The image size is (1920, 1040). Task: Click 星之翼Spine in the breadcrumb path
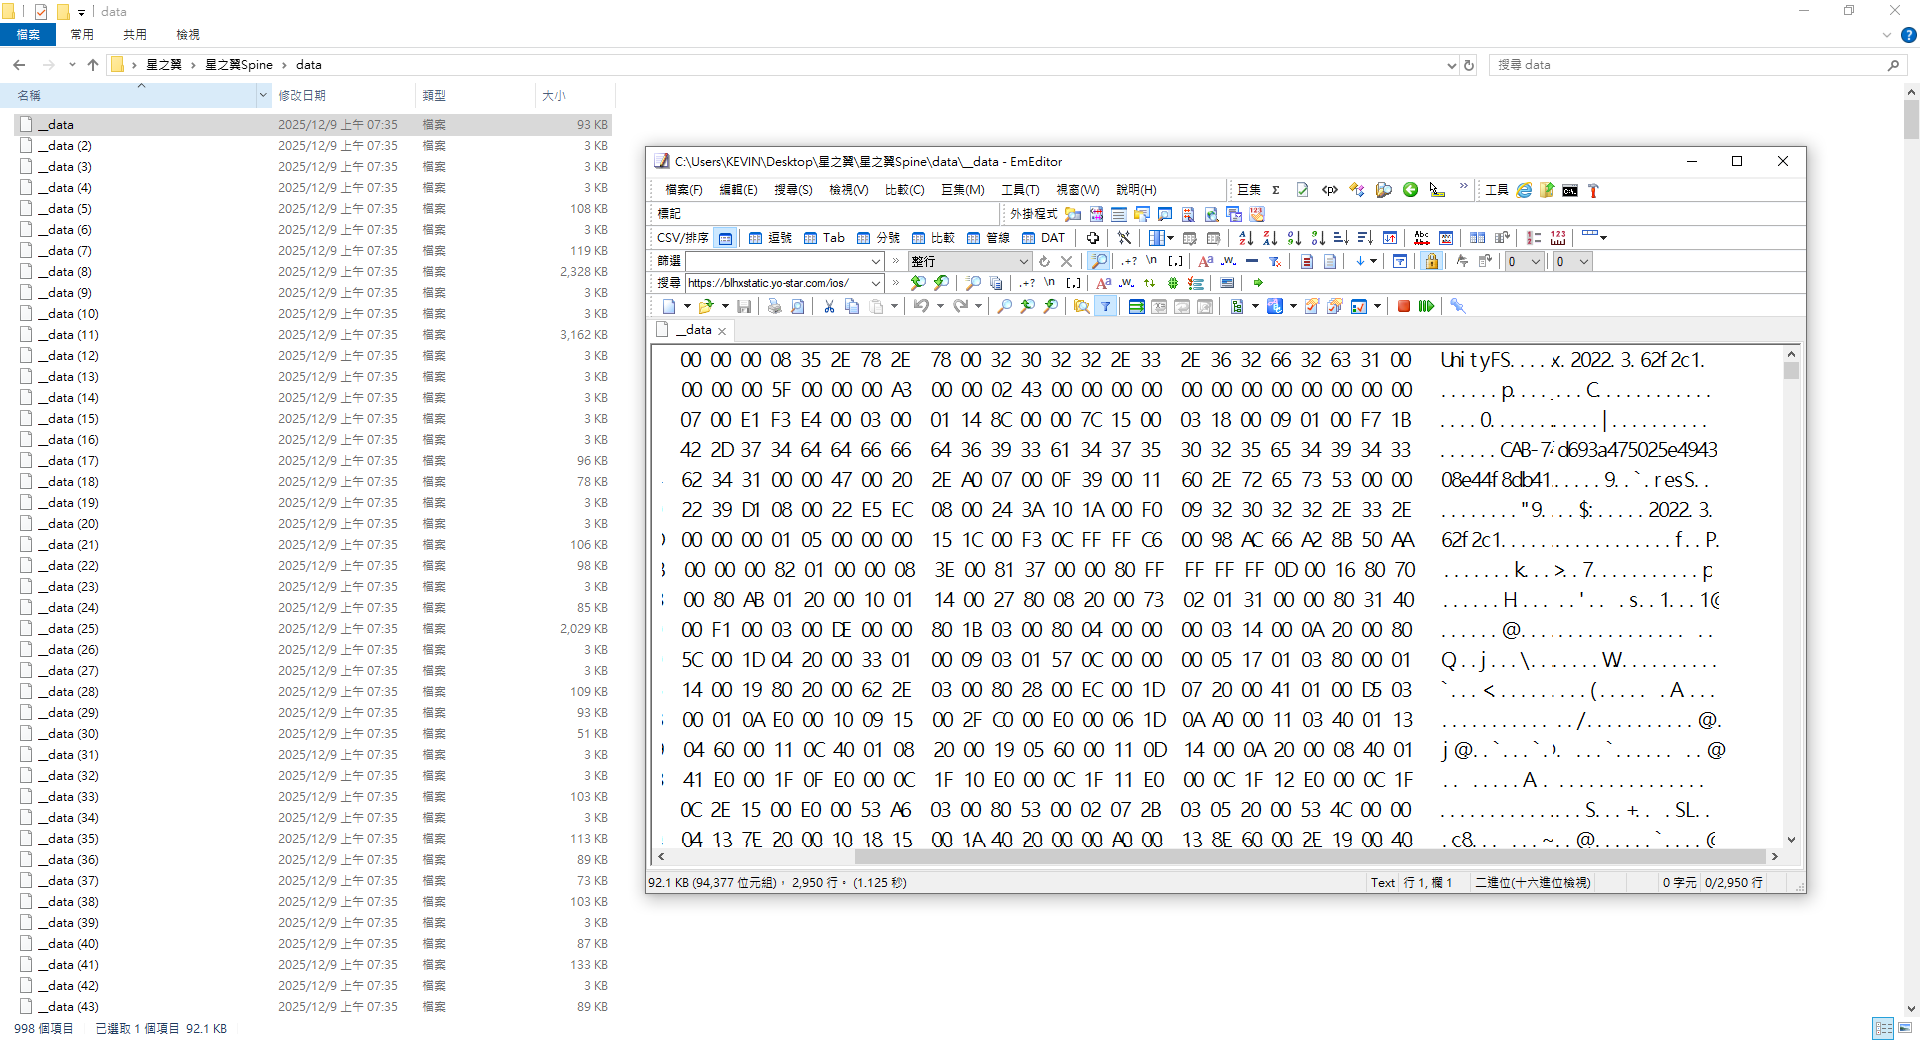pos(239,65)
